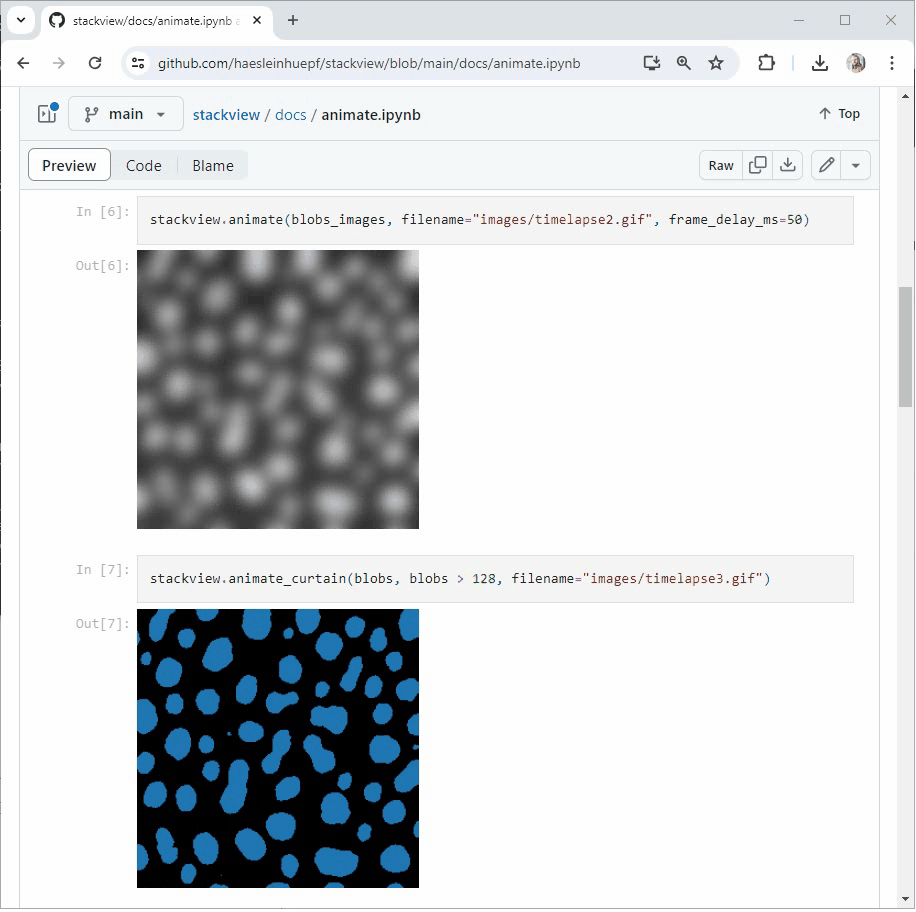The image size is (916, 912).
Task: Open the tab search dropdown arrow
Action: 20,20
